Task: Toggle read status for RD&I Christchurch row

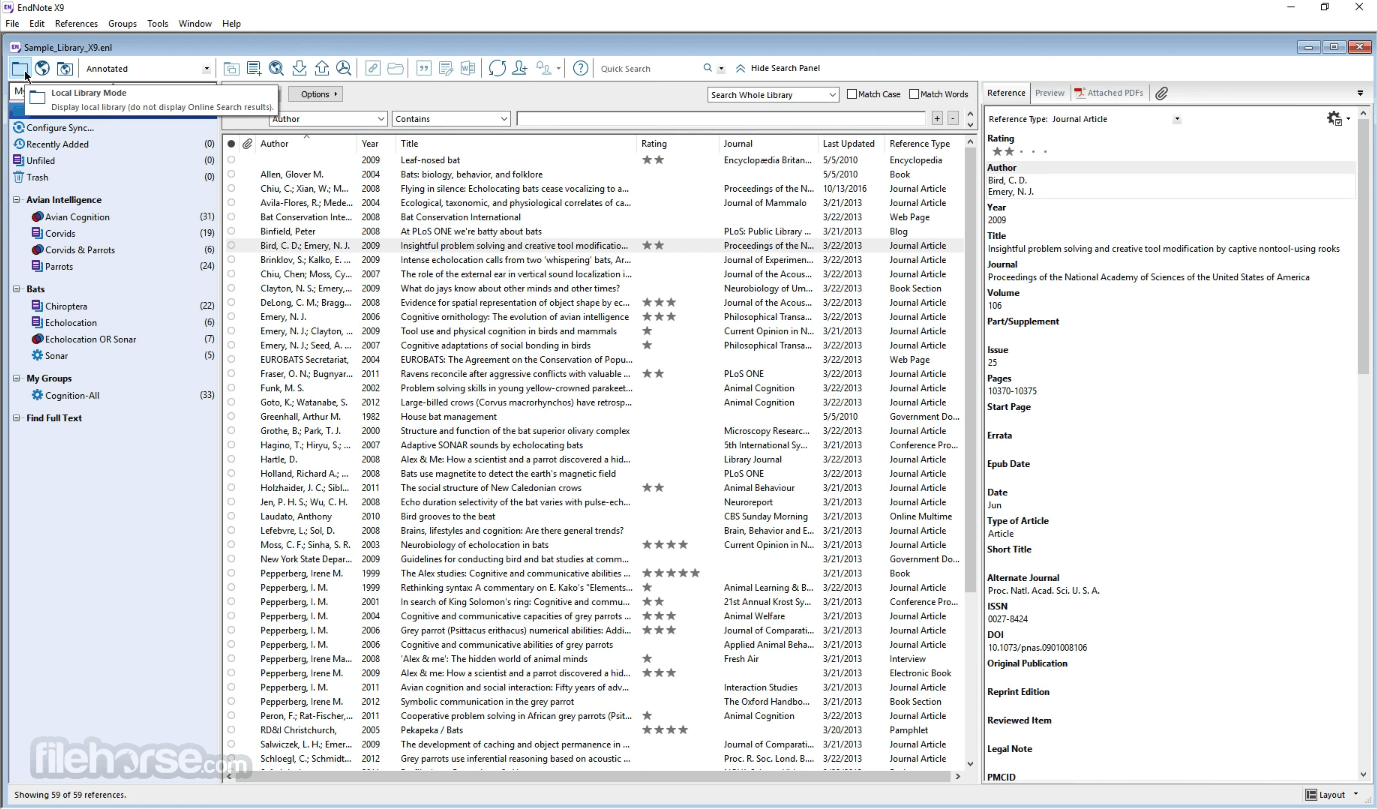Action: pos(231,730)
